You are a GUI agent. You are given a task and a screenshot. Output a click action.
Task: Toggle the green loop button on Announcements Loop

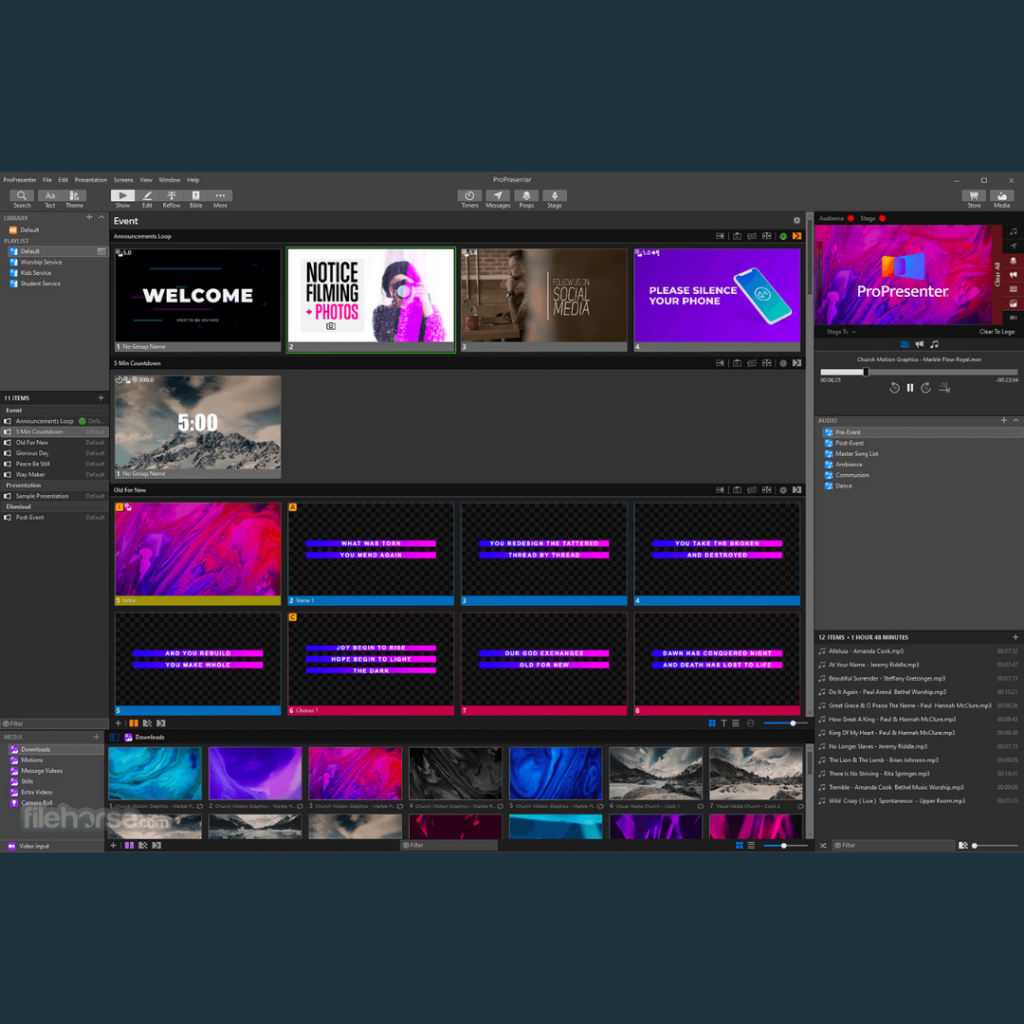point(783,236)
